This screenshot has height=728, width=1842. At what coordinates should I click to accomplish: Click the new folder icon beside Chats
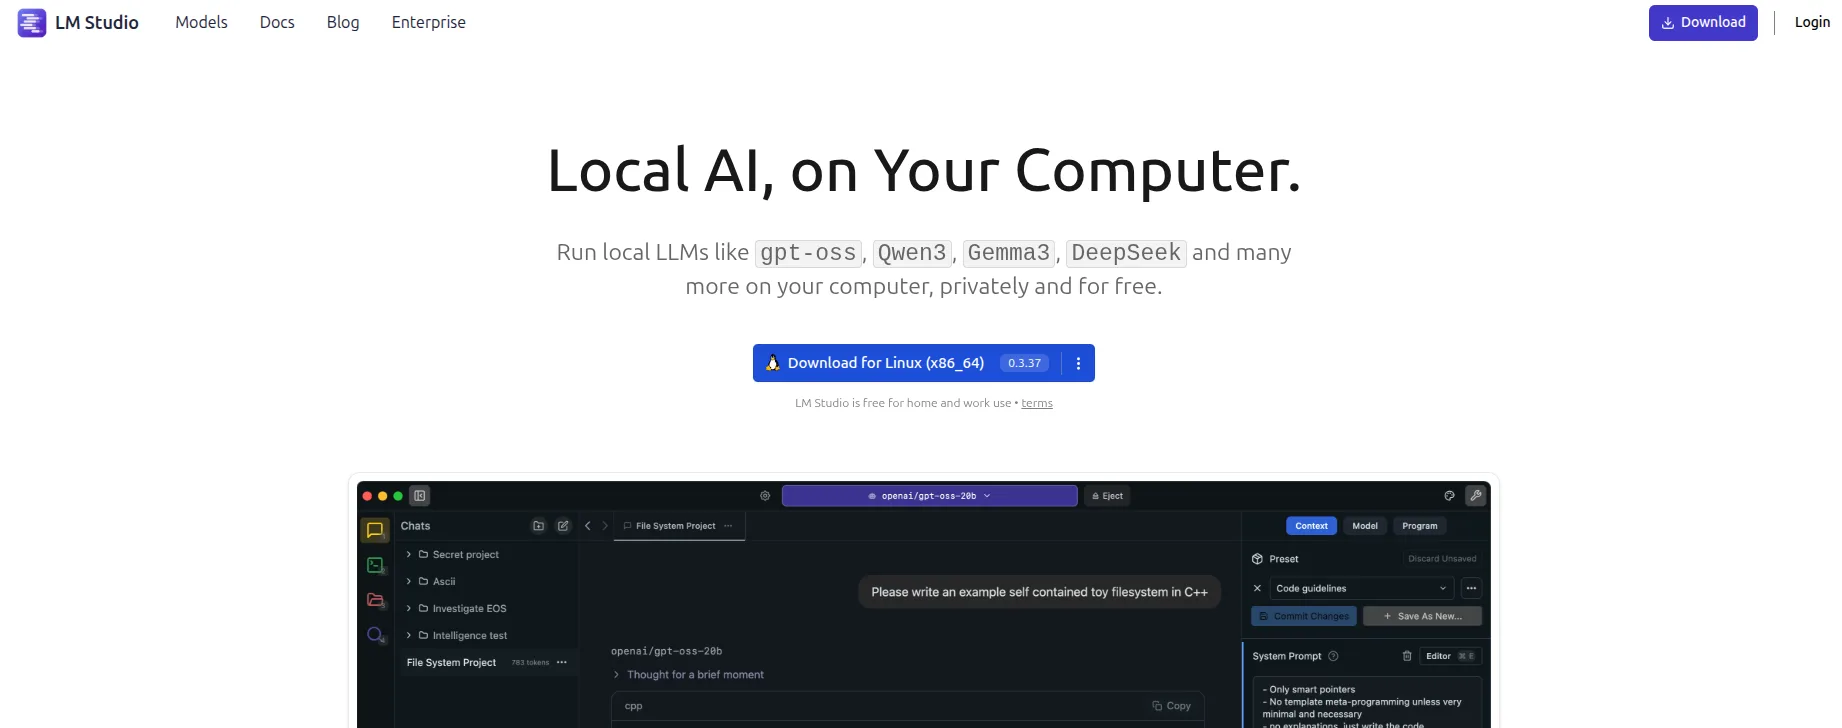(539, 526)
